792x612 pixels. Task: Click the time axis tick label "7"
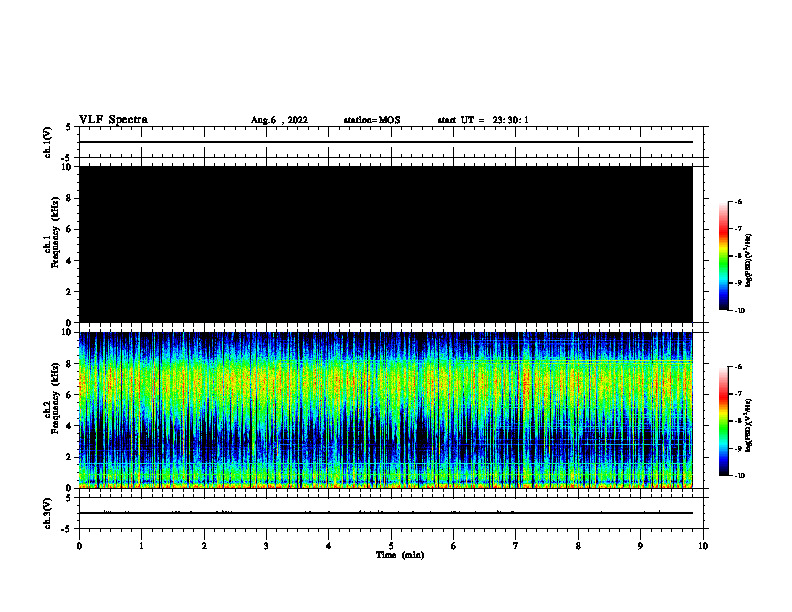click(x=516, y=546)
